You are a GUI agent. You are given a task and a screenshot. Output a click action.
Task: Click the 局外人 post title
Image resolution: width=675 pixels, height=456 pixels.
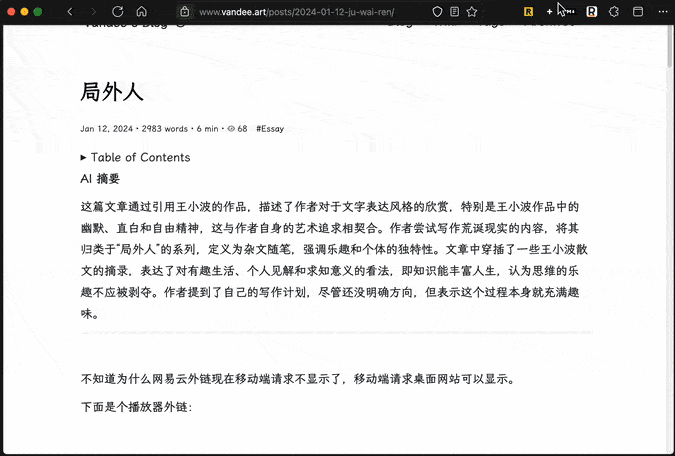[112, 92]
